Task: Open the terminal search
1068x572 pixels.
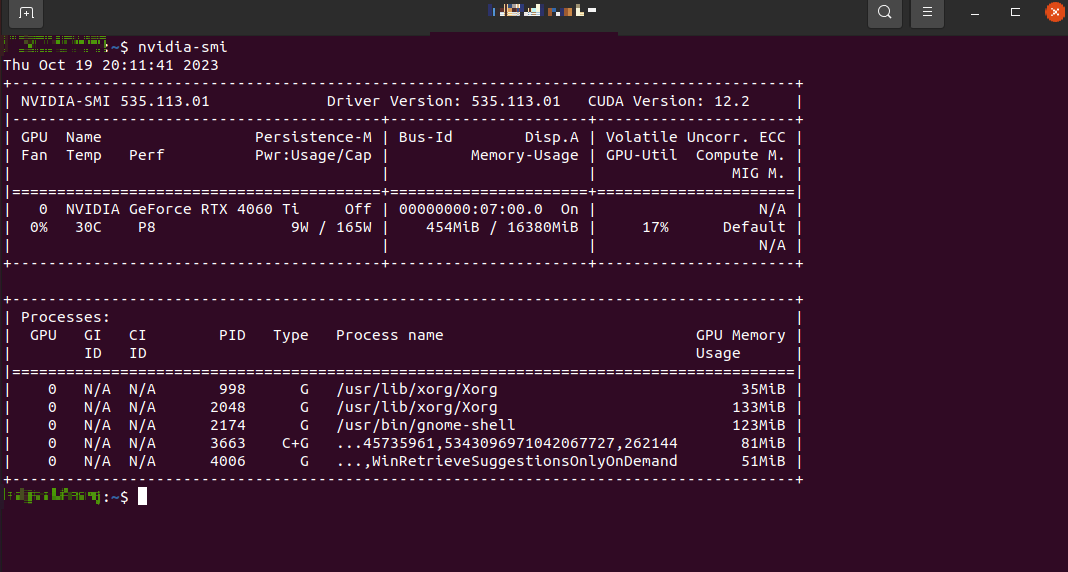Action: [x=884, y=12]
